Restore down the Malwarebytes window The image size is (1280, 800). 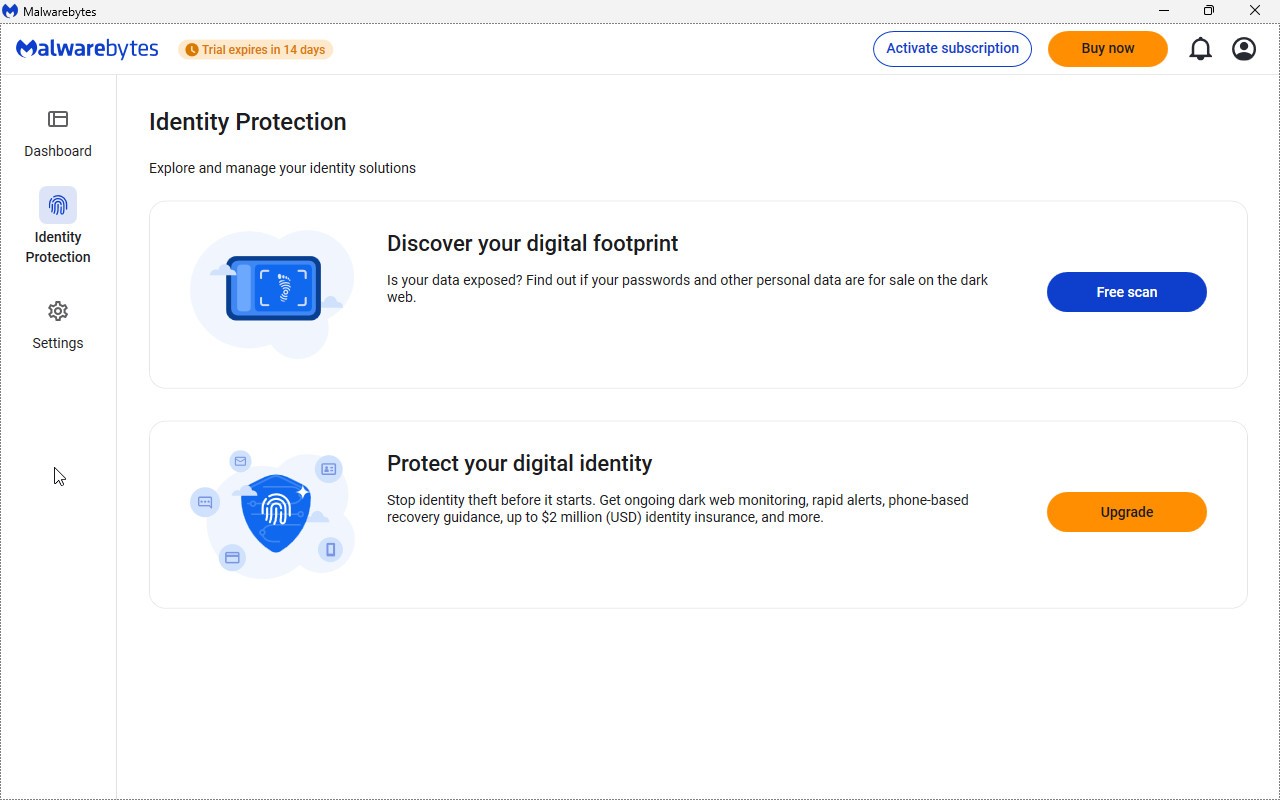pyautogui.click(x=1209, y=11)
